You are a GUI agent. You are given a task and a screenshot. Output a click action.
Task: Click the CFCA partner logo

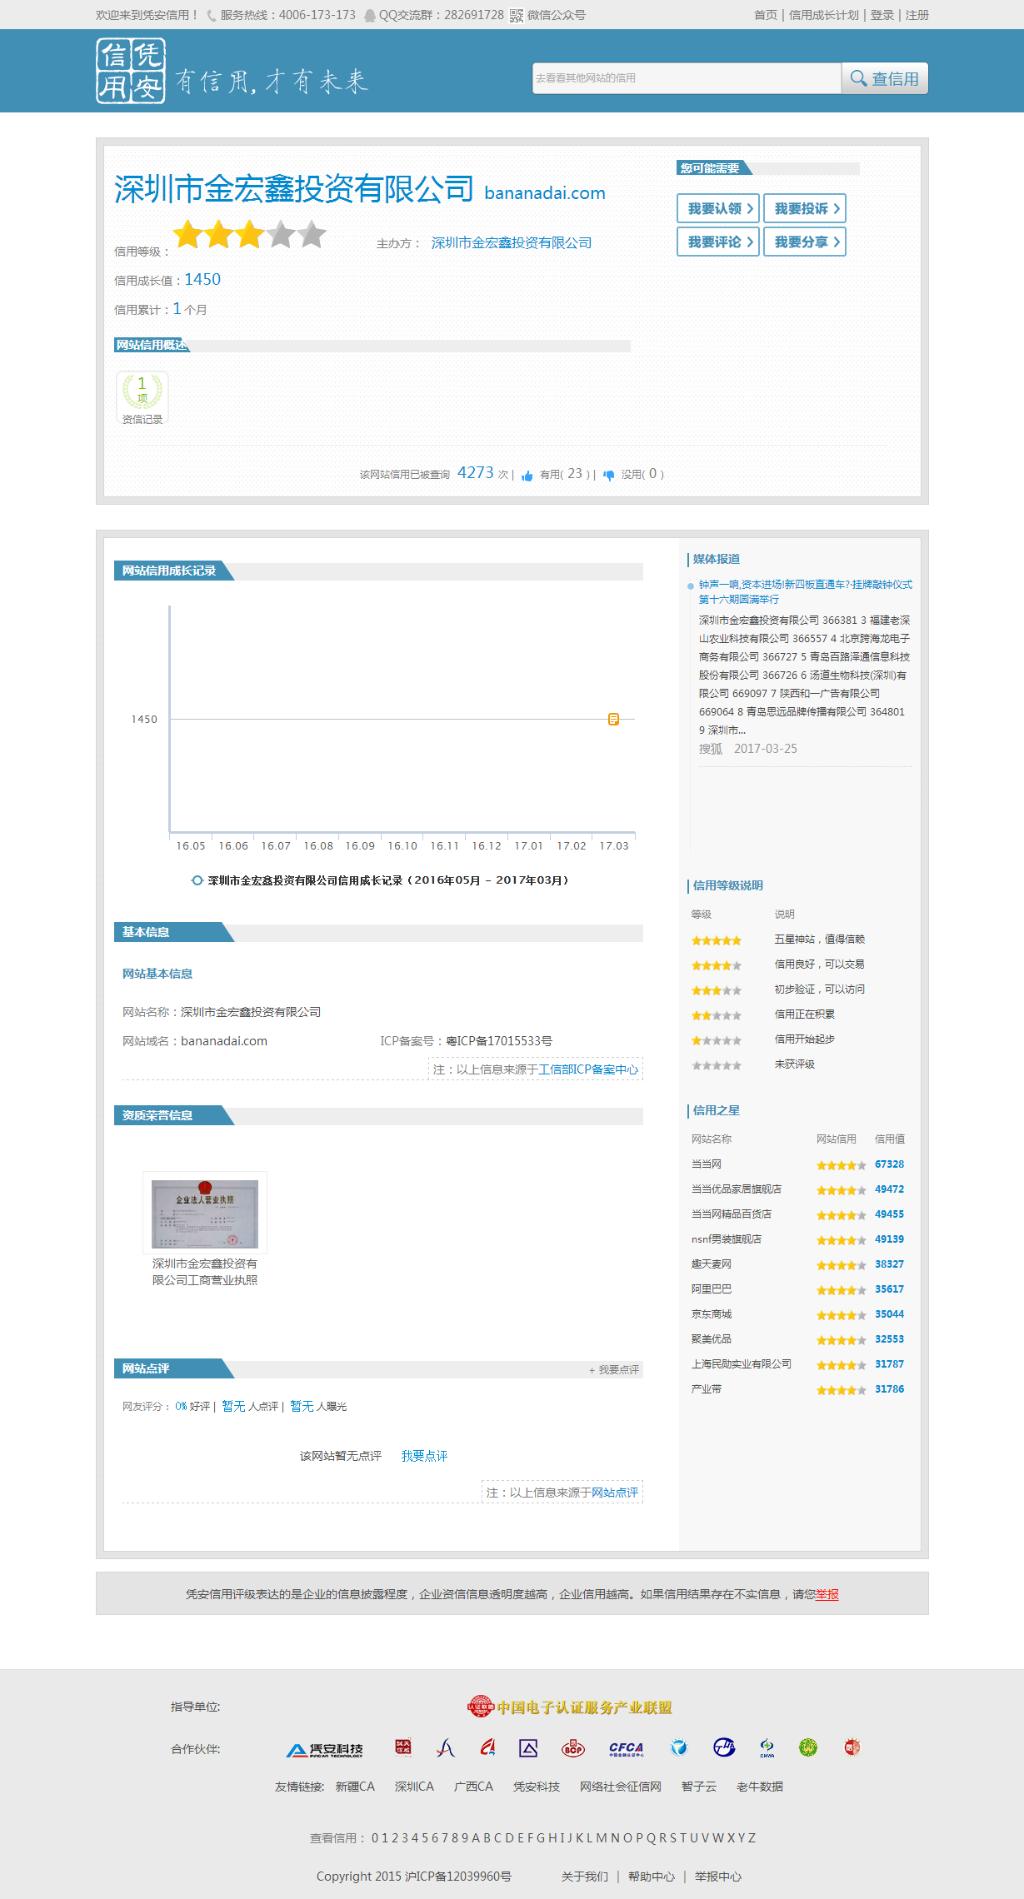pos(626,1748)
